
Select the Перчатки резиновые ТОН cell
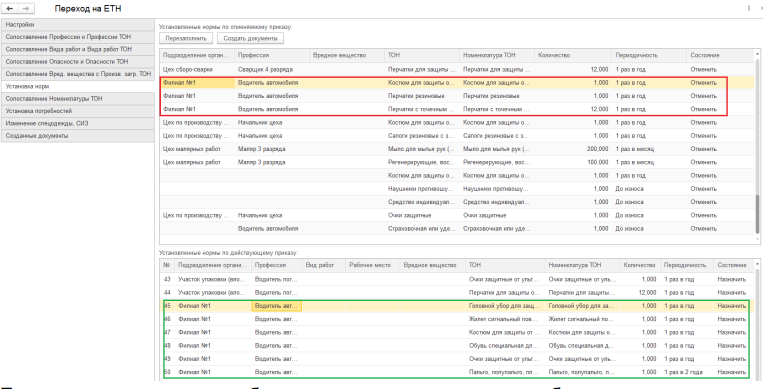422,96
